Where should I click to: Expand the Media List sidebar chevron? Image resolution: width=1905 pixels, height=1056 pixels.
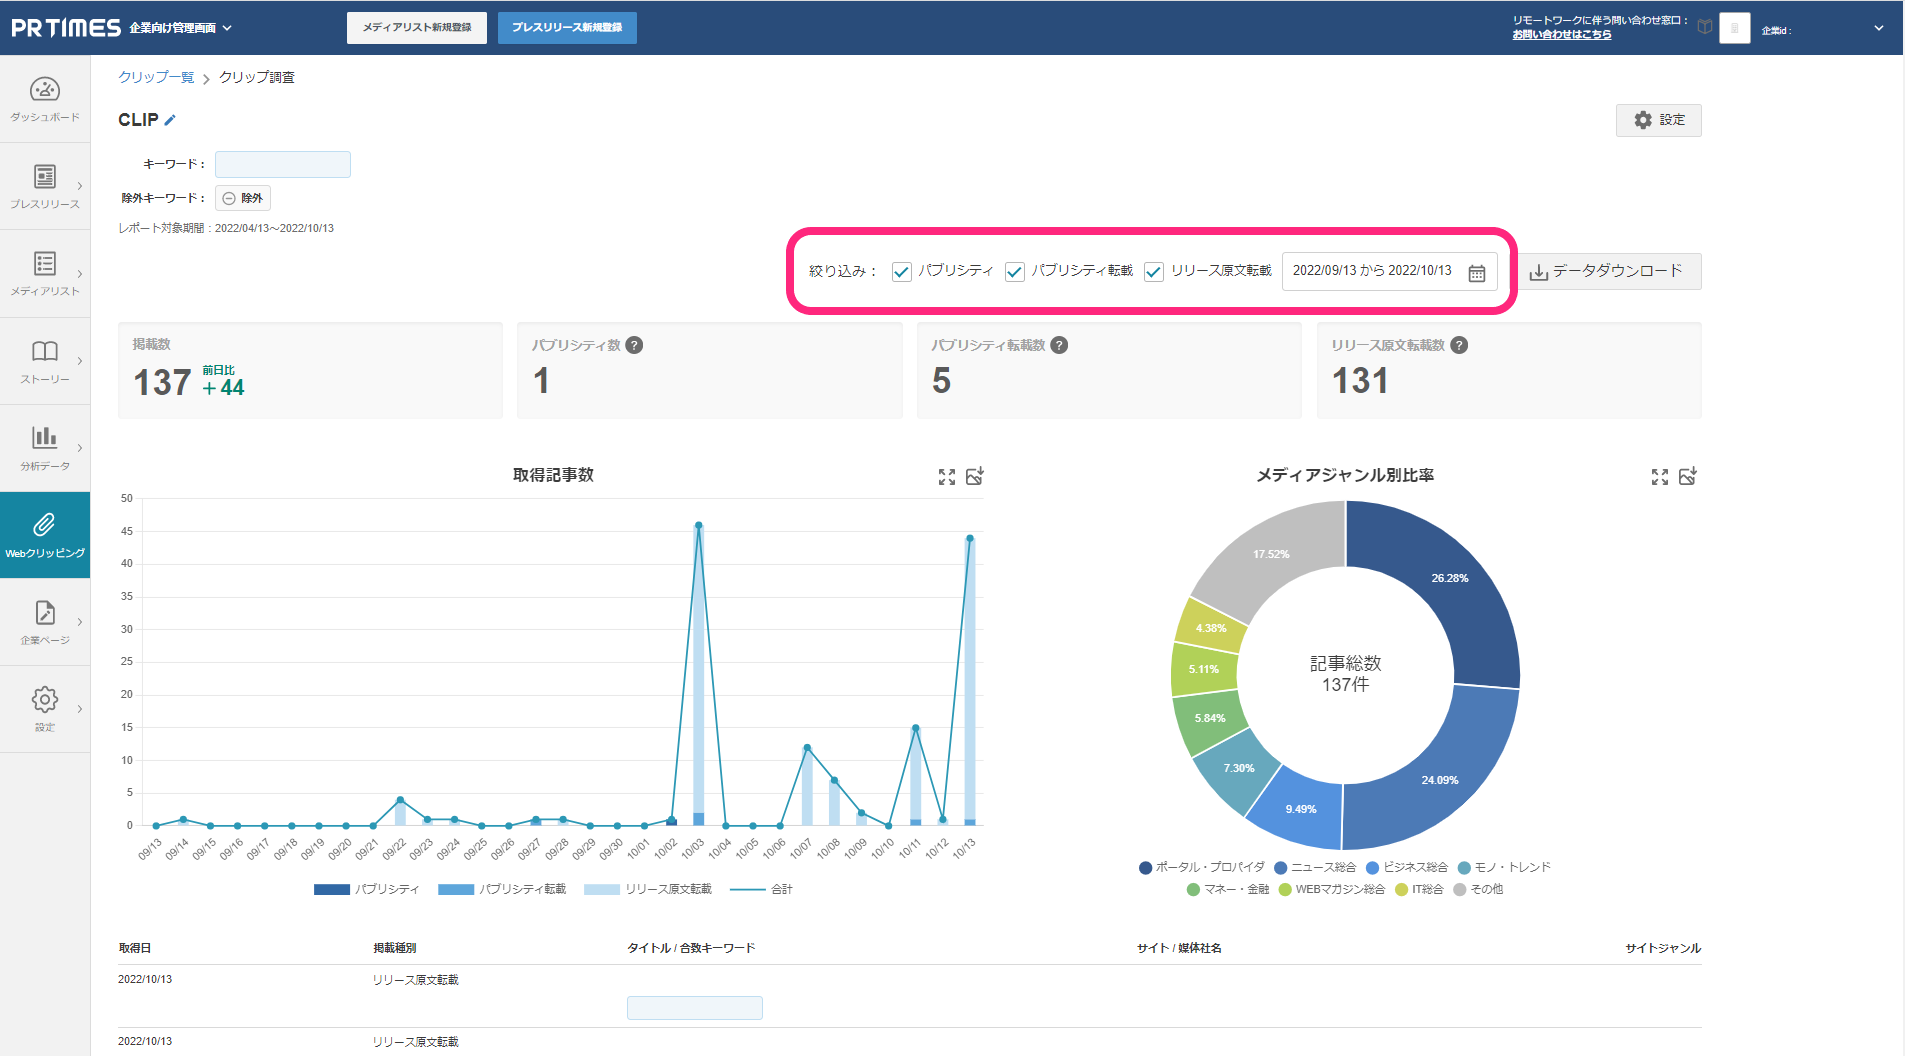pos(80,274)
